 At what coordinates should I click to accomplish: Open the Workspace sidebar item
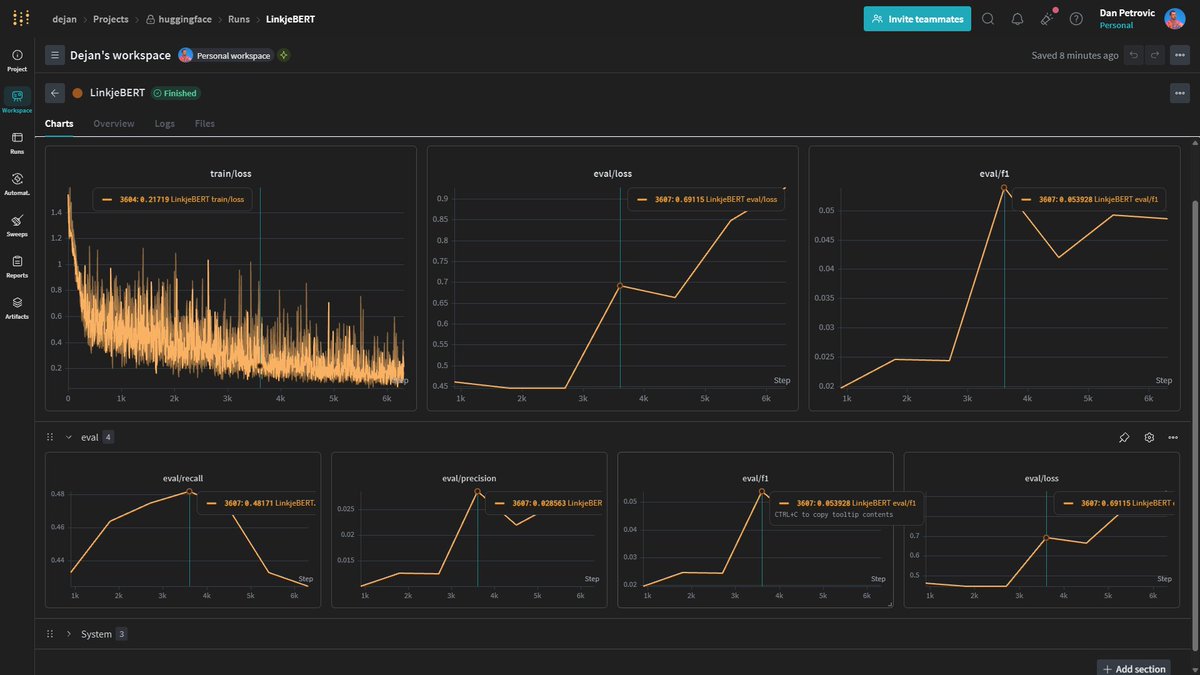(x=17, y=101)
